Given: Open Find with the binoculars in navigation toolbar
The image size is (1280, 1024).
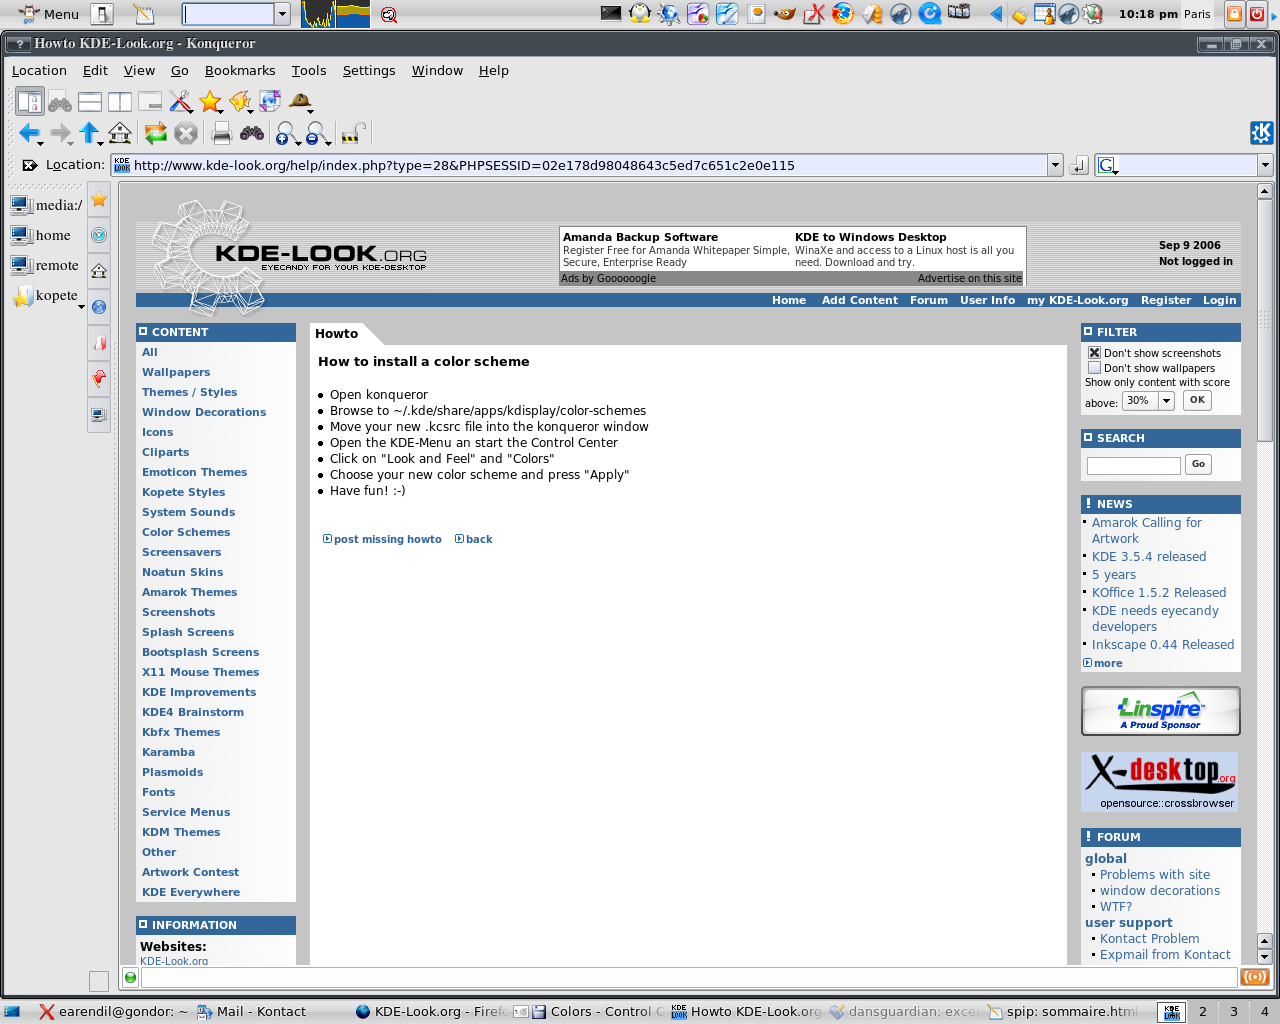Looking at the screenshot, I should click(x=252, y=133).
